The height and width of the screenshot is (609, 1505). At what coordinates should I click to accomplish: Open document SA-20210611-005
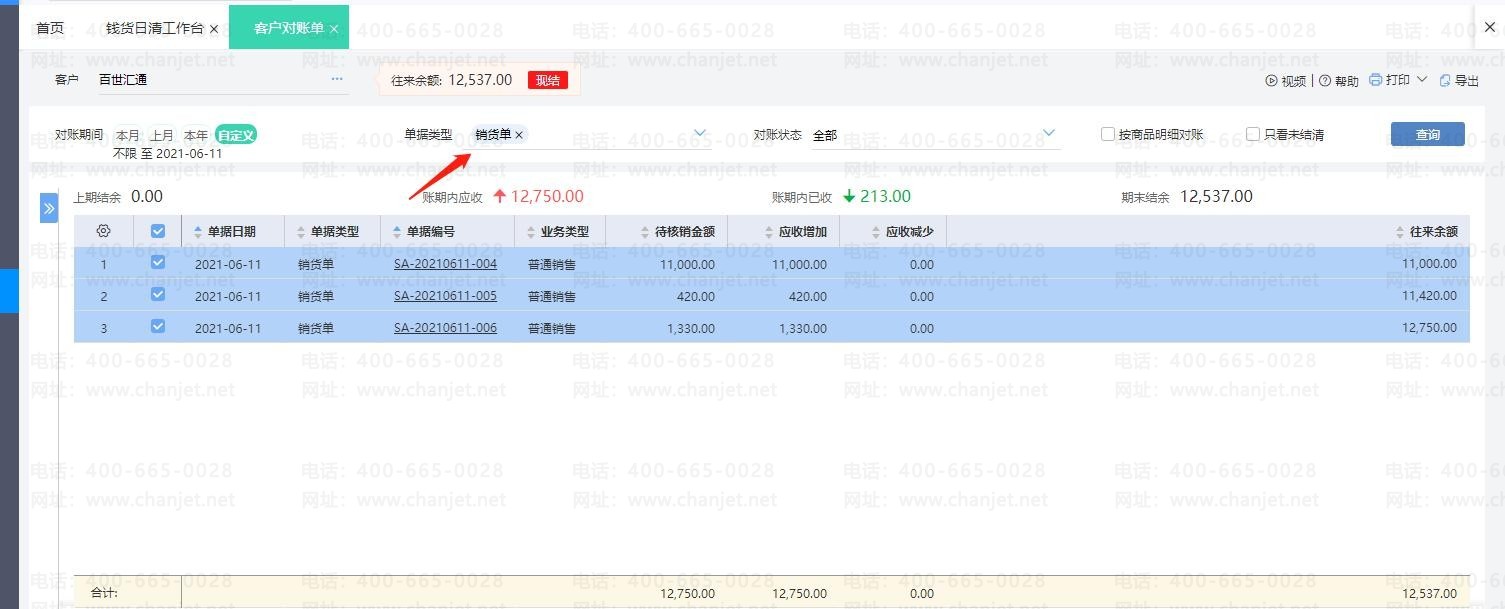pyautogui.click(x=445, y=296)
